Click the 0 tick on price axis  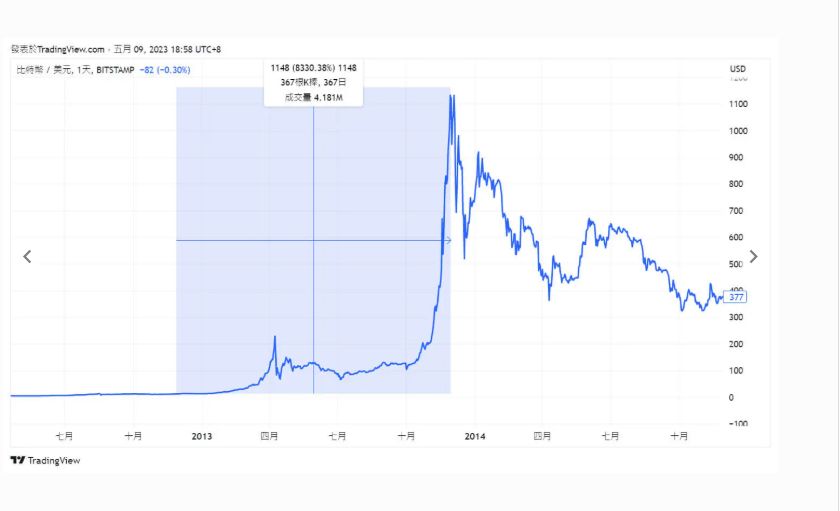click(731, 397)
